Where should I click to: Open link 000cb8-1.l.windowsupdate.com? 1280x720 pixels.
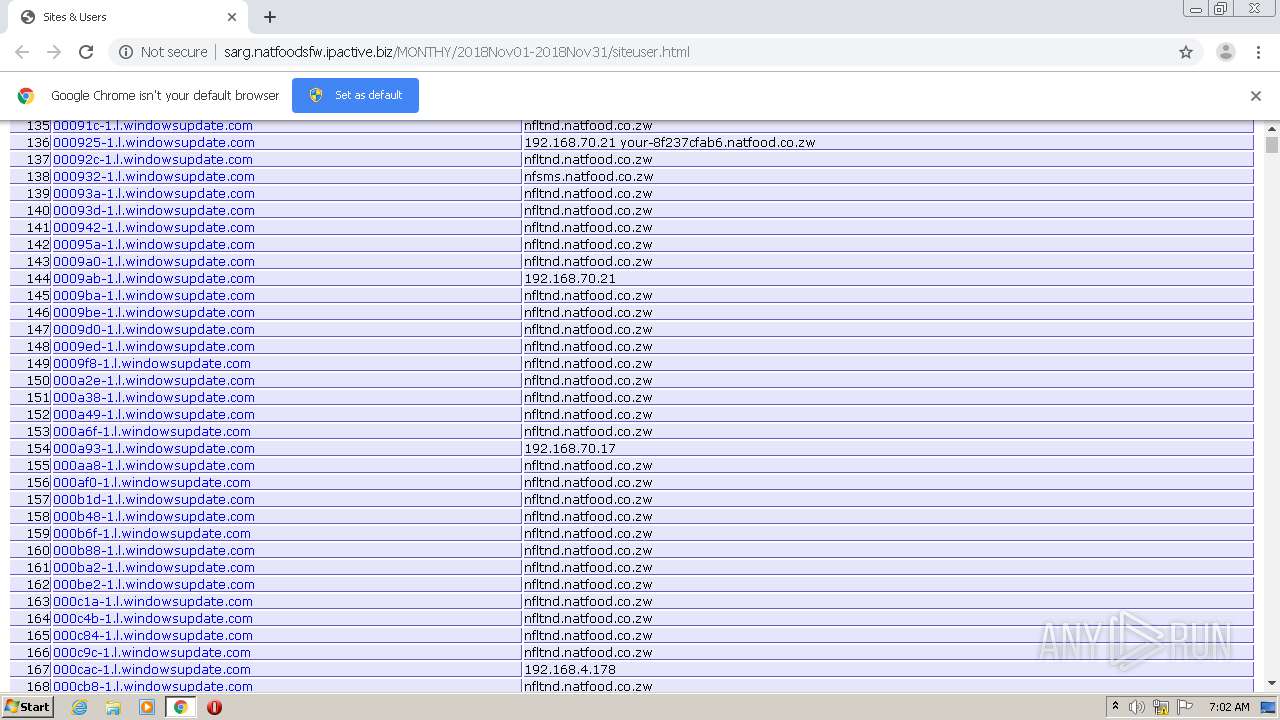click(153, 687)
